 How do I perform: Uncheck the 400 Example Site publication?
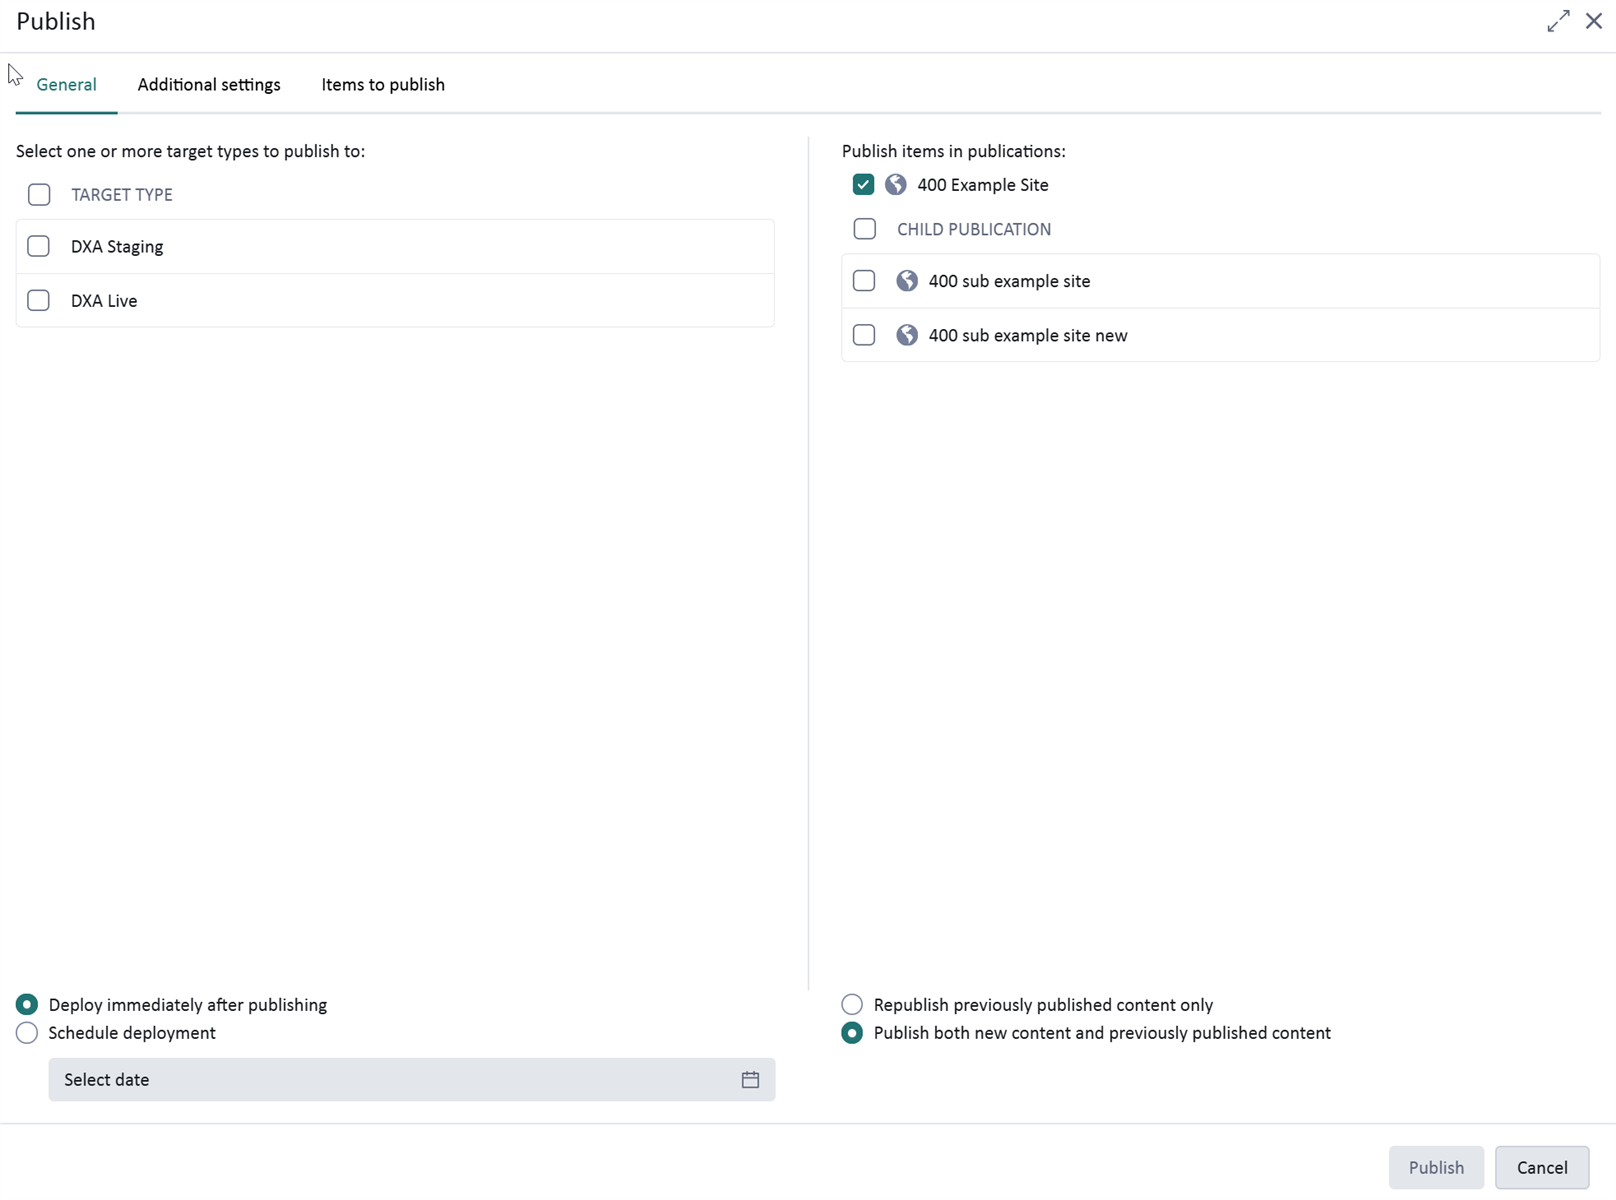864,185
